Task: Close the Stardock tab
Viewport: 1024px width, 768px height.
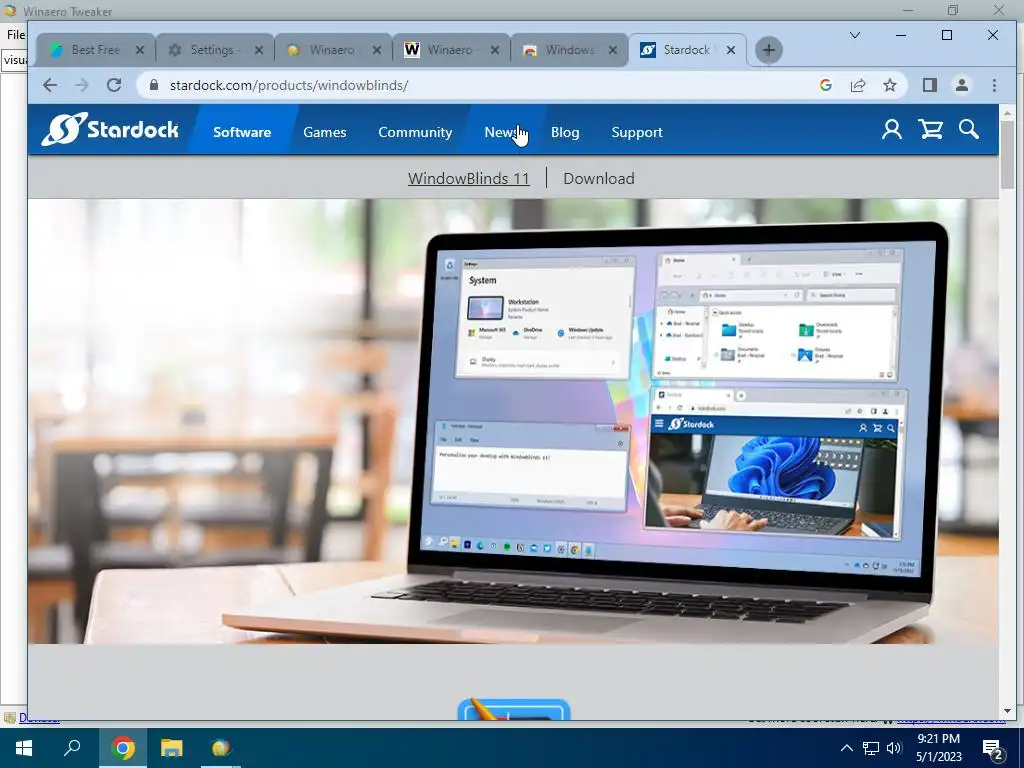Action: click(x=731, y=50)
